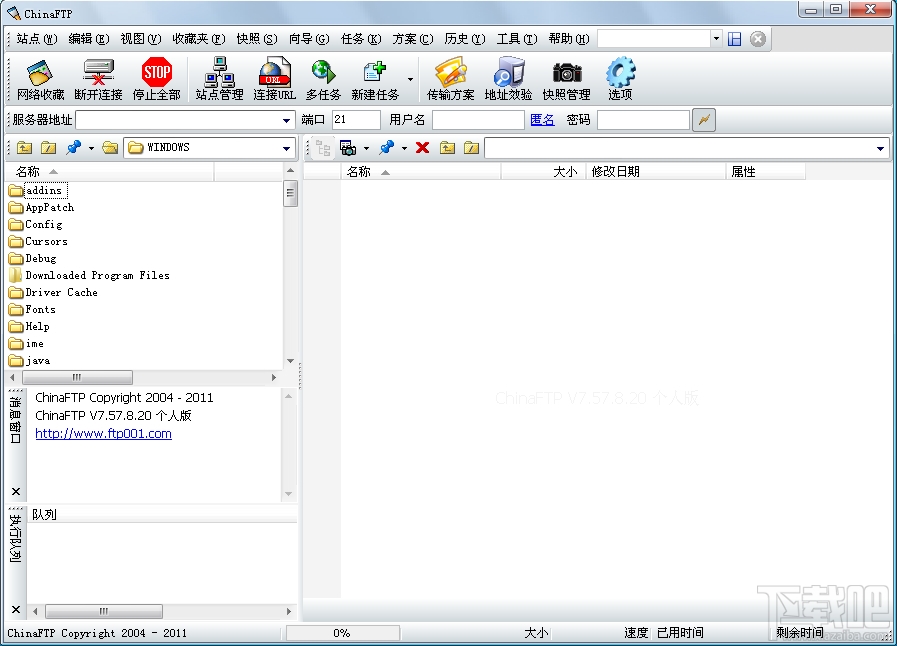Image resolution: width=897 pixels, height=646 pixels.
Task: Click the remote pane snapshot camera icon
Action: [x=348, y=148]
